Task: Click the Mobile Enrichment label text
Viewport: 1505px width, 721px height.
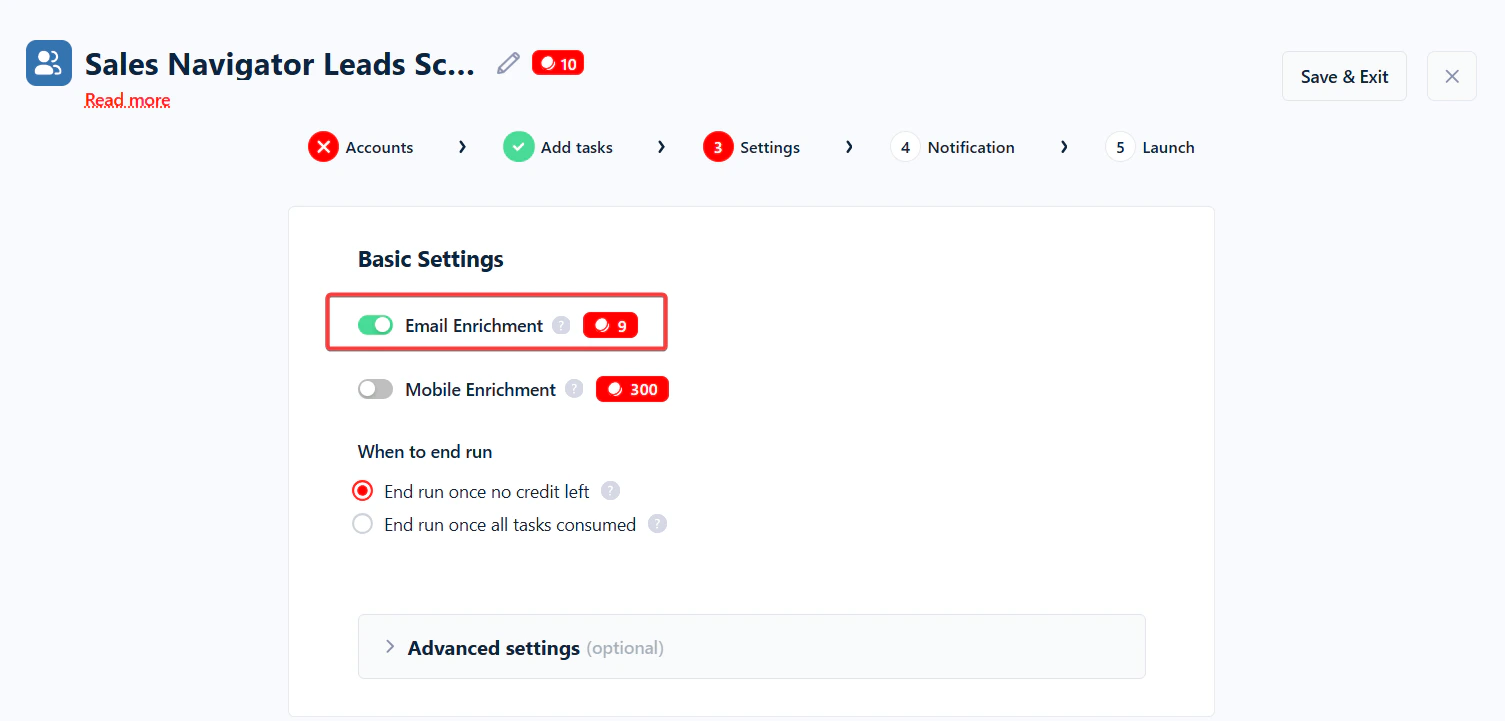Action: [x=480, y=390]
